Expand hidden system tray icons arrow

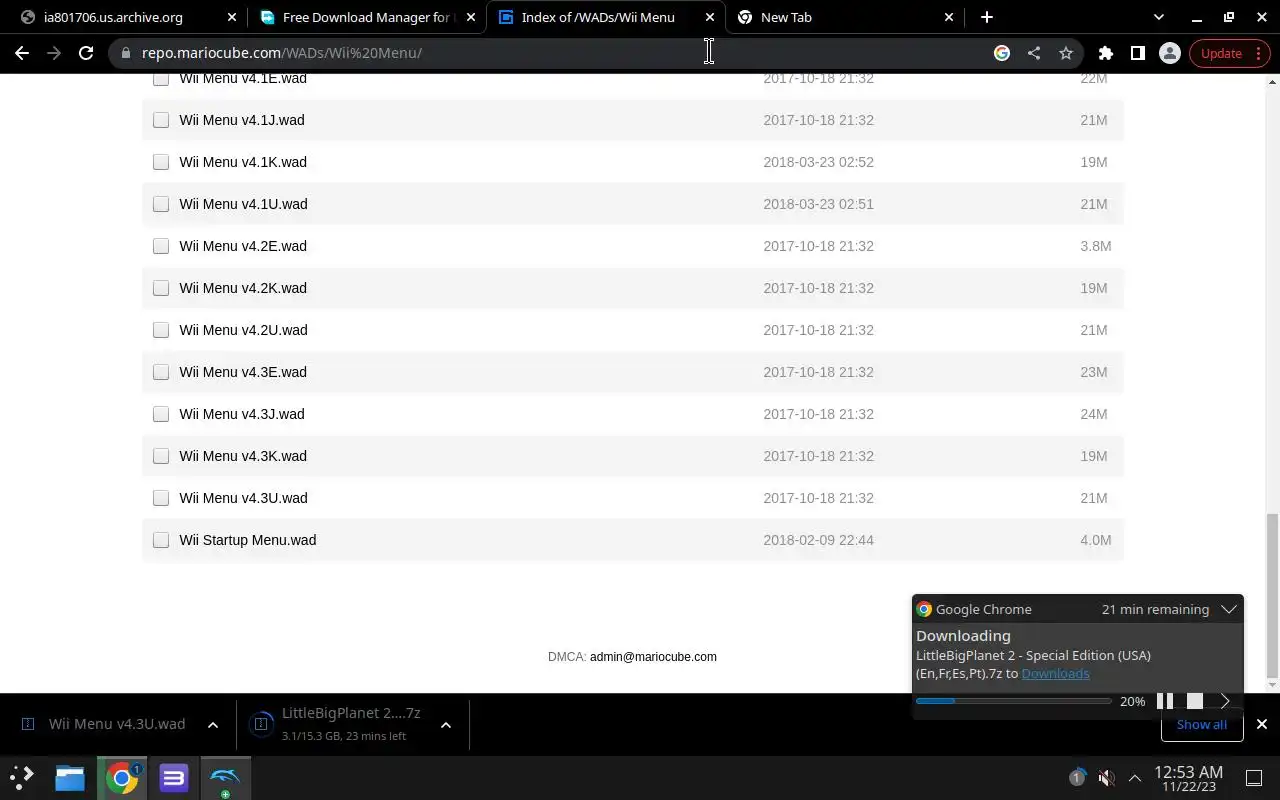coord(1135,777)
